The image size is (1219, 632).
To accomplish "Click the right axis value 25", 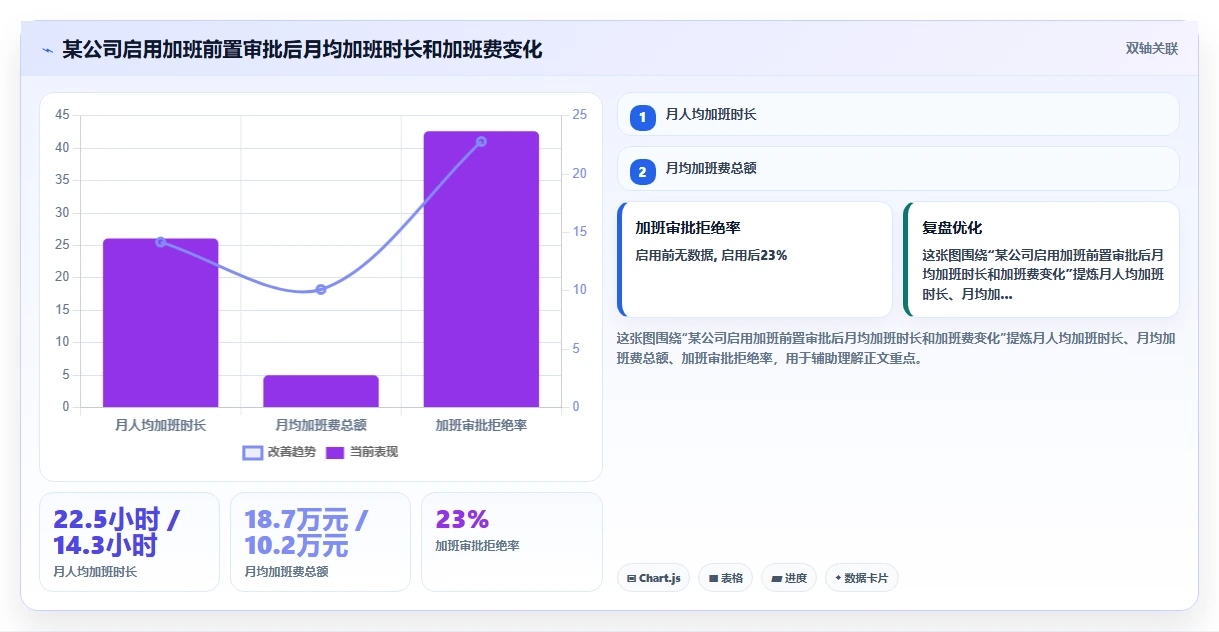I will (580, 115).
